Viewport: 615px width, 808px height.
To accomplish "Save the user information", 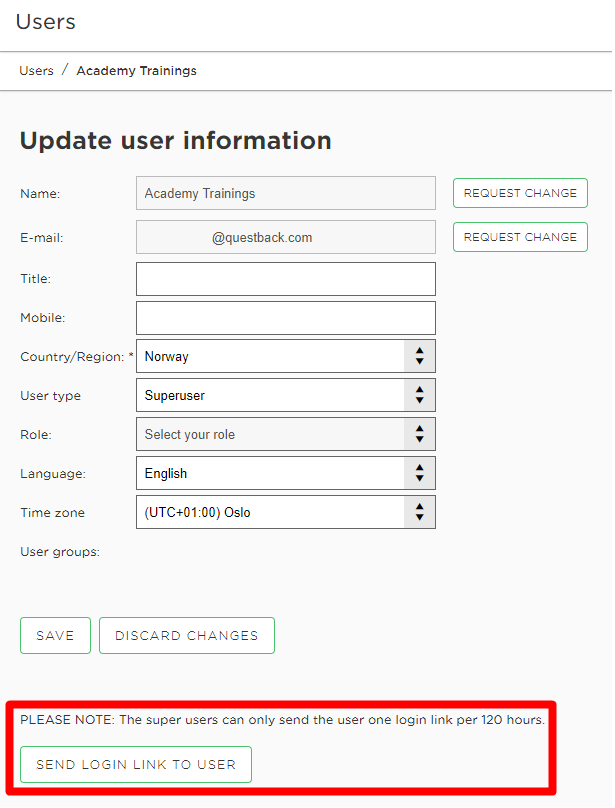I will pos(55,635).
